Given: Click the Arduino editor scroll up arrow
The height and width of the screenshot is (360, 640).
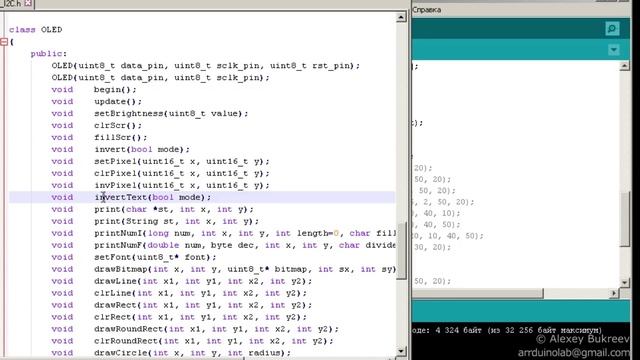Looking at the screenshot, I should click(x=624, y=66).
